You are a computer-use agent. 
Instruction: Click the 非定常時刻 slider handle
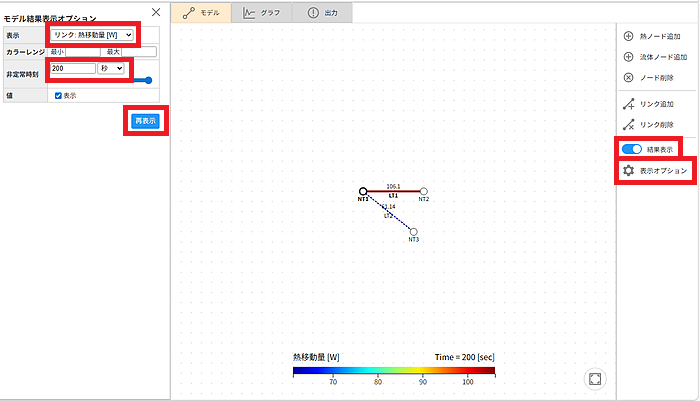149,81
